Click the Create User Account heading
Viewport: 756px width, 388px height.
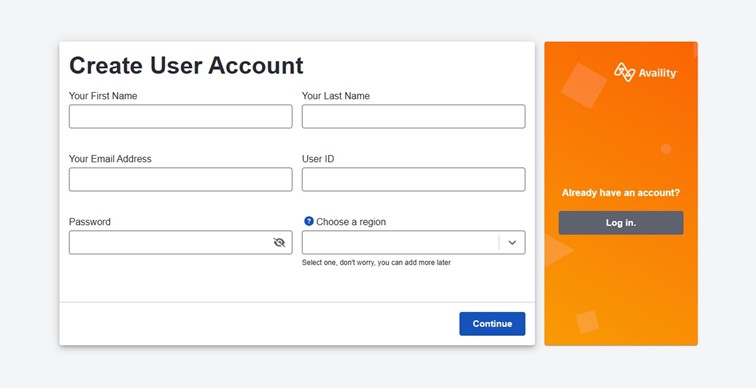coord(186,66)
